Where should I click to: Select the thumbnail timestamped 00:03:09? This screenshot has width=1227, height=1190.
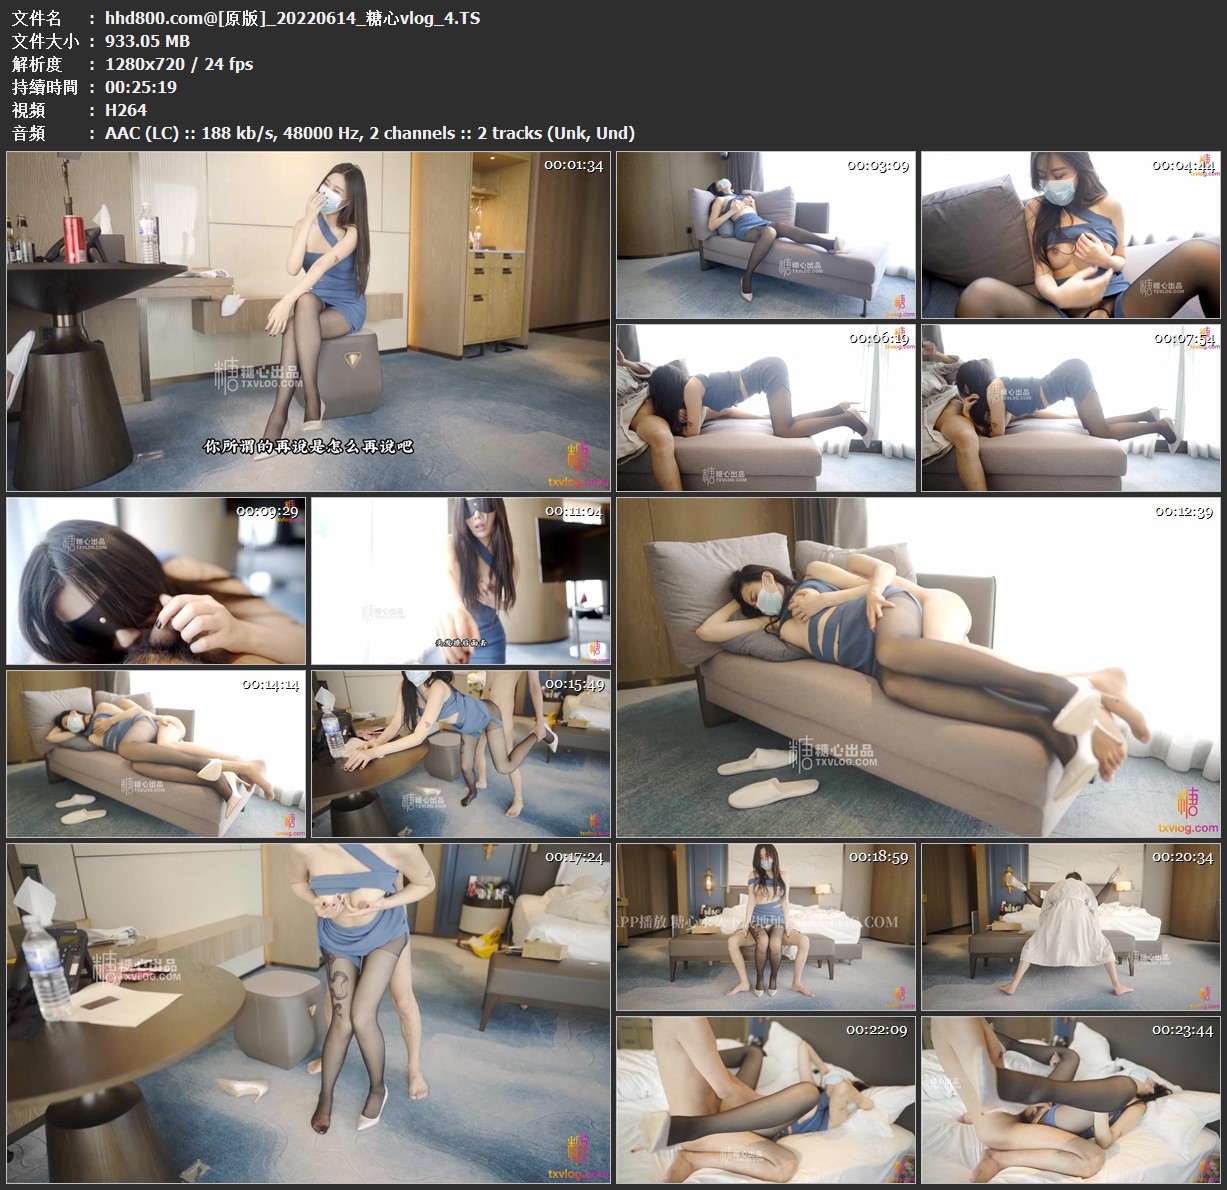[765, 236]
